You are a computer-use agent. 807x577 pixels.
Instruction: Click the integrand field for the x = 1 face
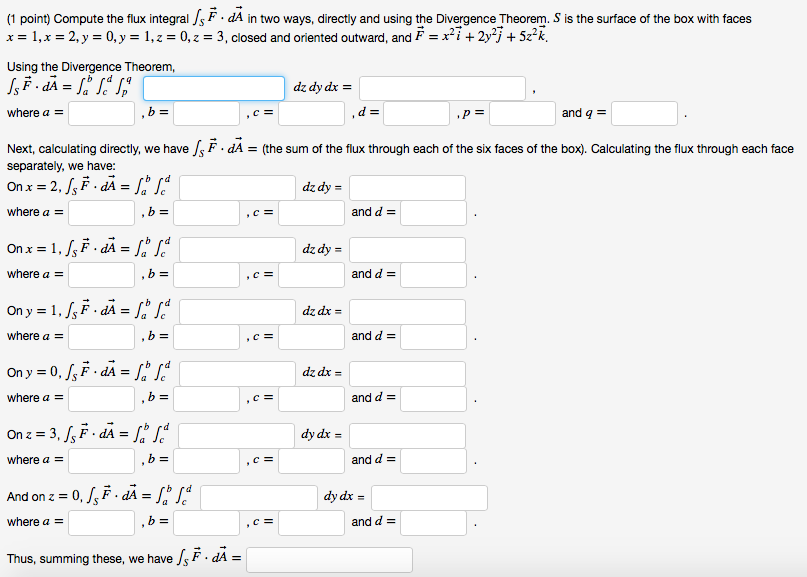(236, 249)
